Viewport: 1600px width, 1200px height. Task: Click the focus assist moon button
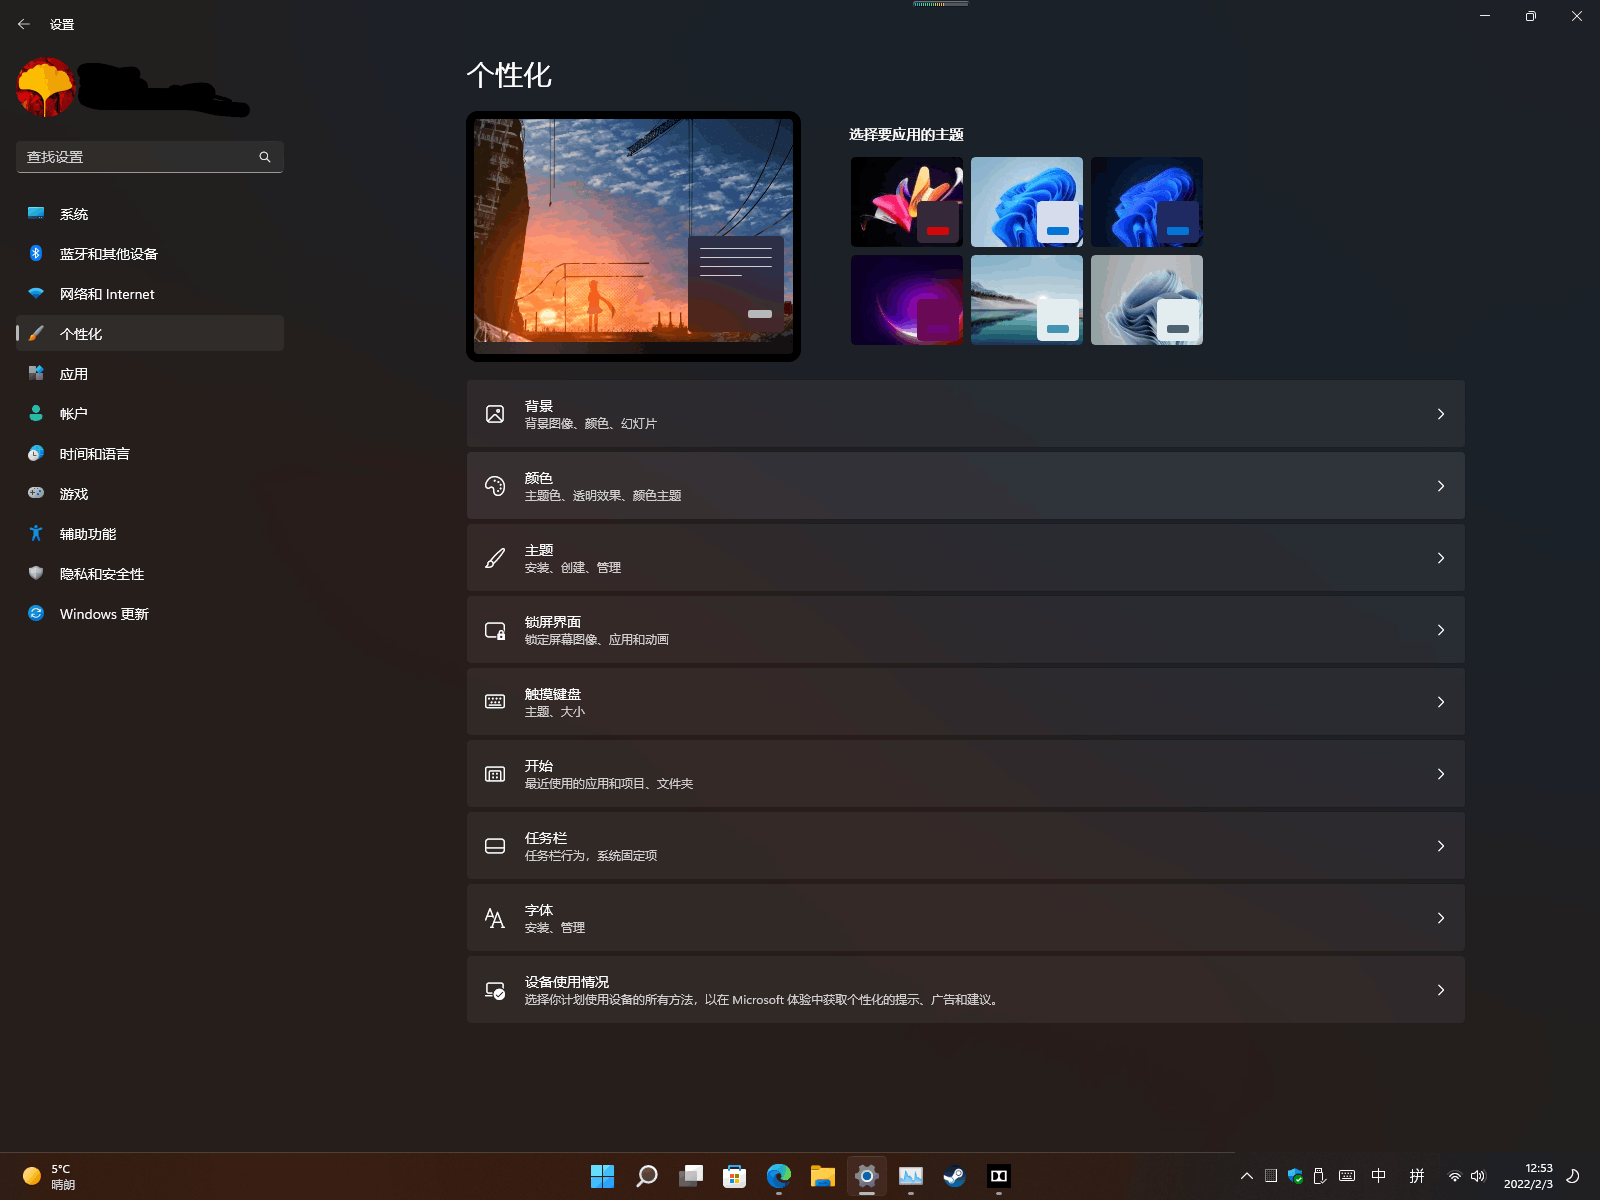click(x=1573, y=1176)
